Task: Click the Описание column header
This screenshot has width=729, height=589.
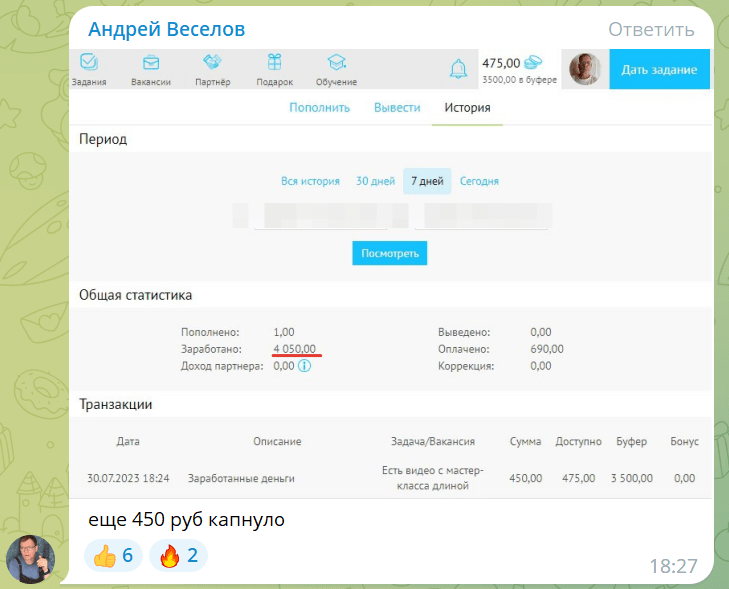Action: (x=277, y=441)
